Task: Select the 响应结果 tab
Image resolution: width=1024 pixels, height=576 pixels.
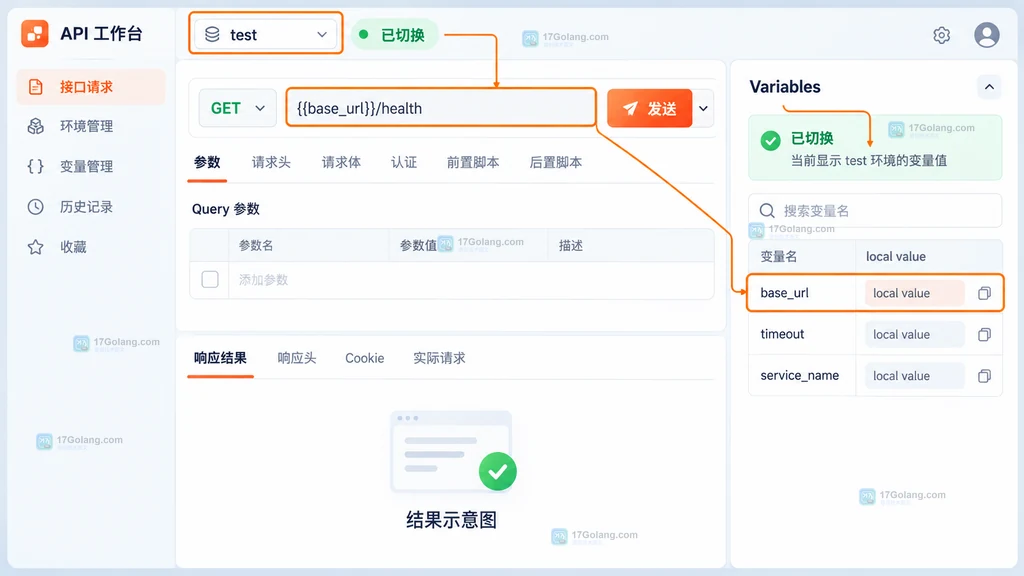Action: click(220, 359)
